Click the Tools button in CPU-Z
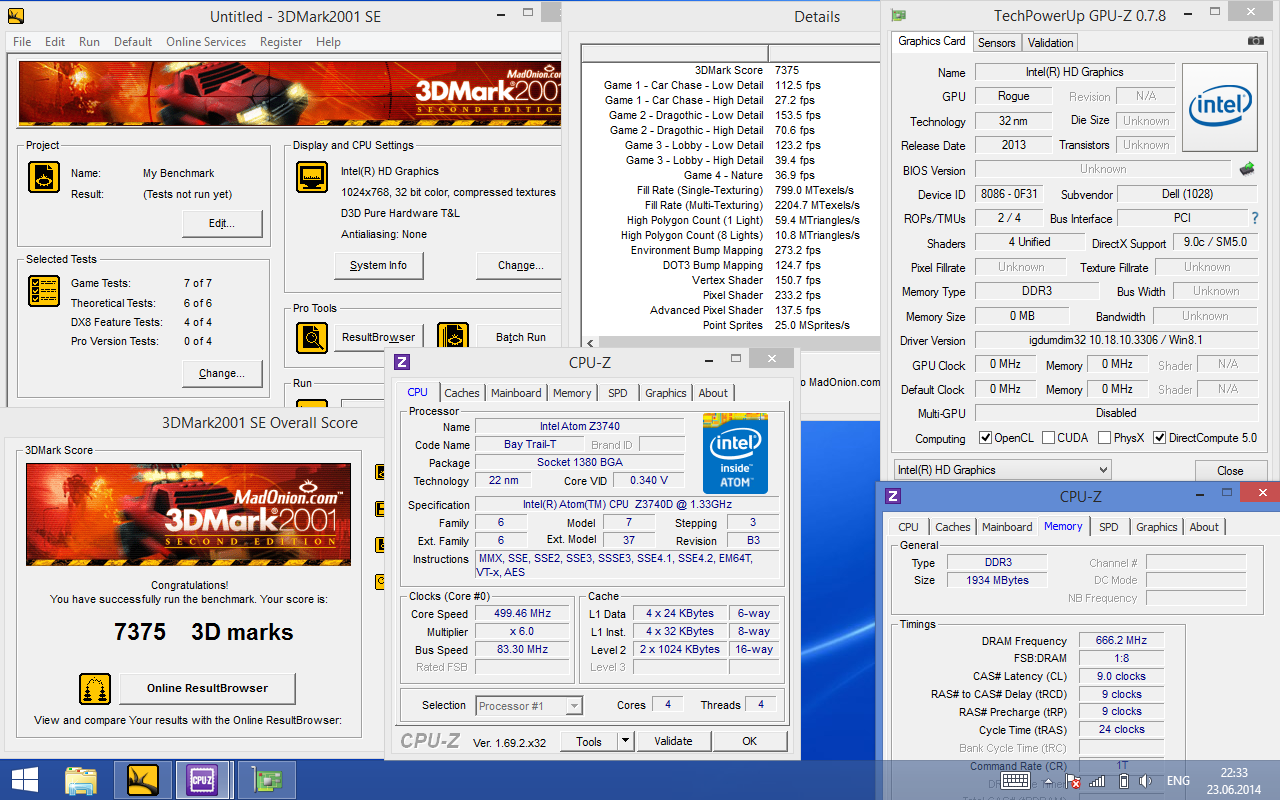This screenshot has width=1280, height=800. tap(589, 741)
